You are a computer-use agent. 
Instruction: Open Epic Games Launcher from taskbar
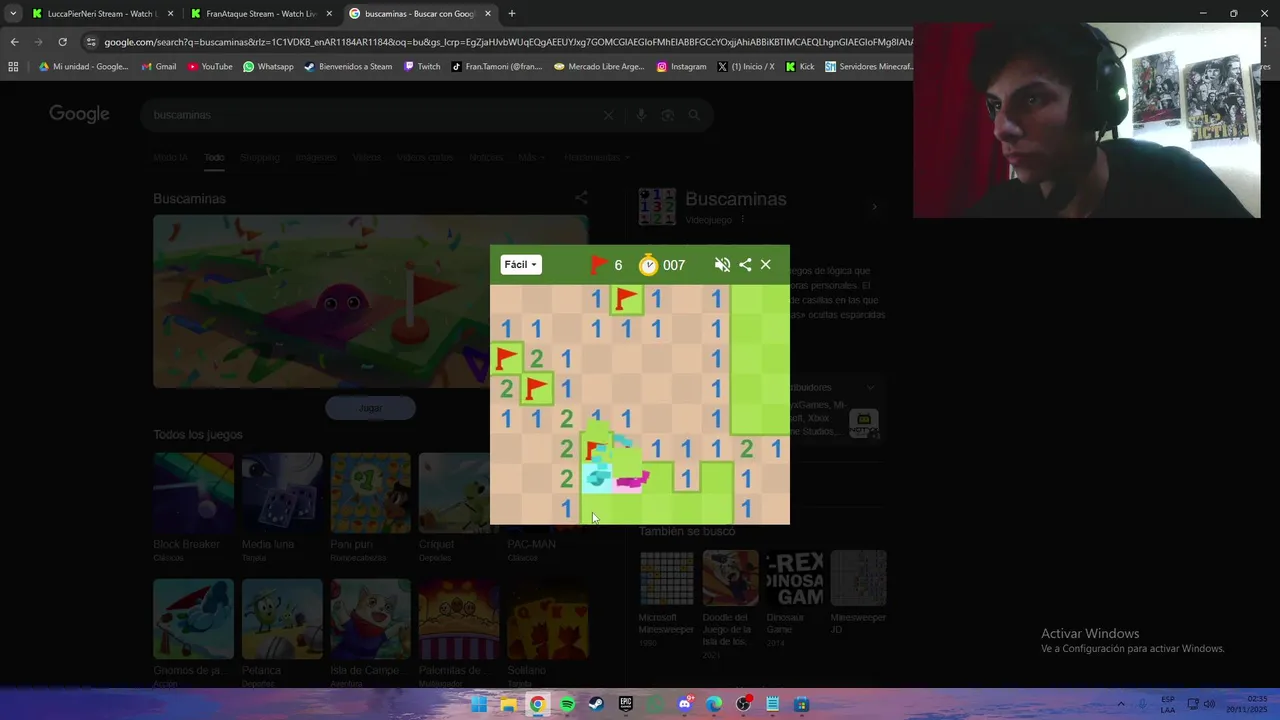click(x=626, y=704)
